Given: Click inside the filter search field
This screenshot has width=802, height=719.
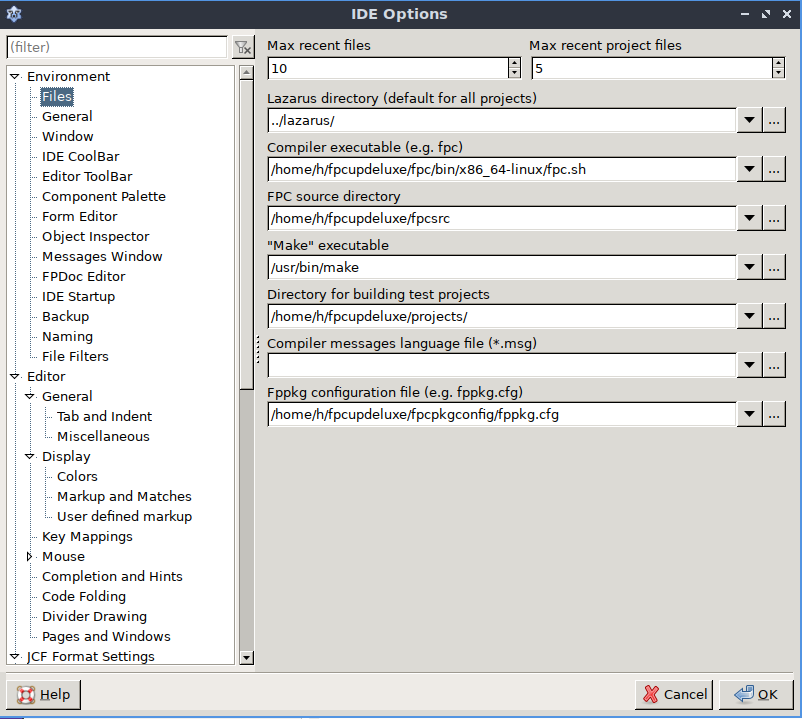Looking at the screenshot, I should coord(115,47).
